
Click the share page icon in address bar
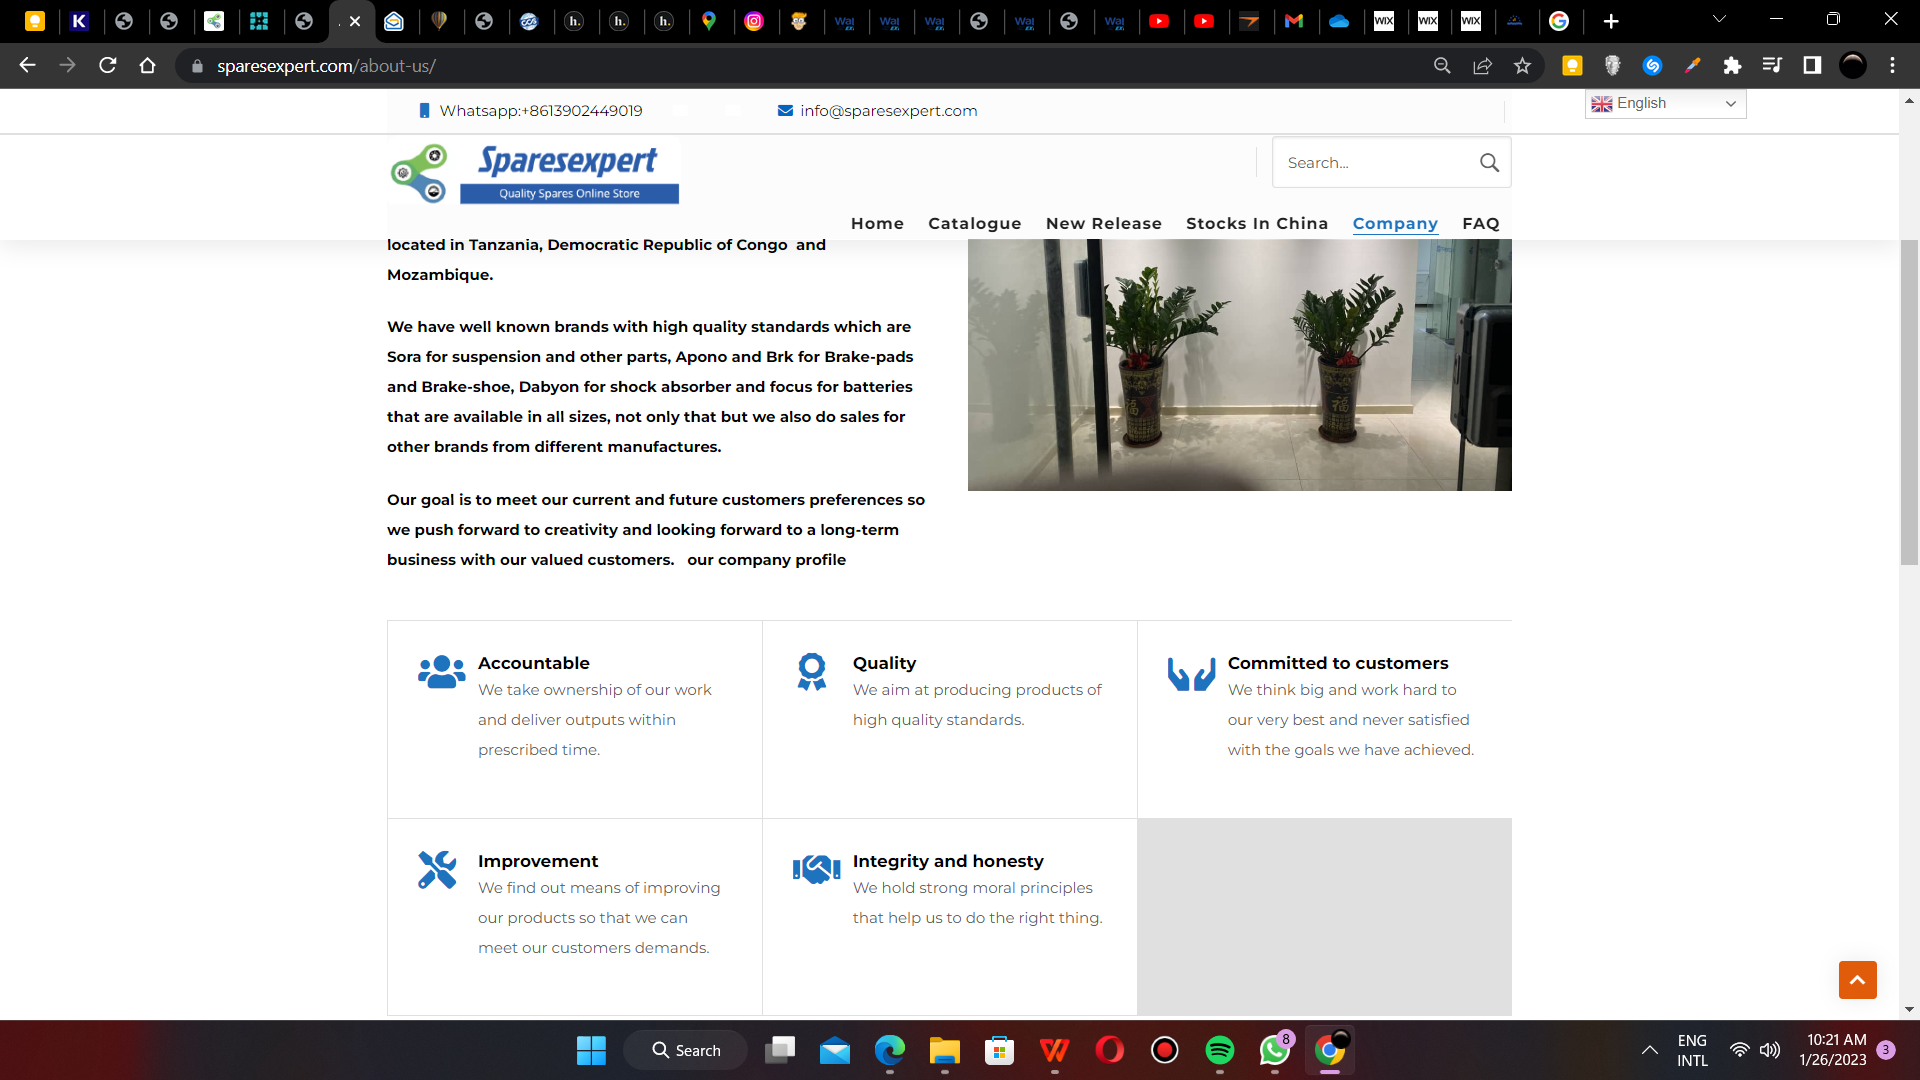pos(1482,66)
